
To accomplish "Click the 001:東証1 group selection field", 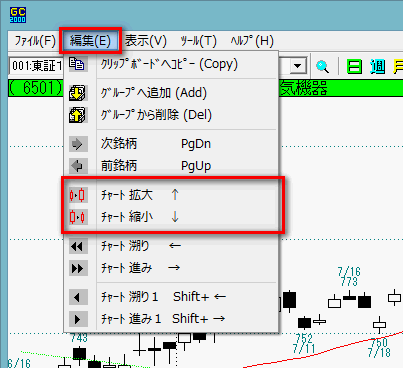I will point(37,66).
